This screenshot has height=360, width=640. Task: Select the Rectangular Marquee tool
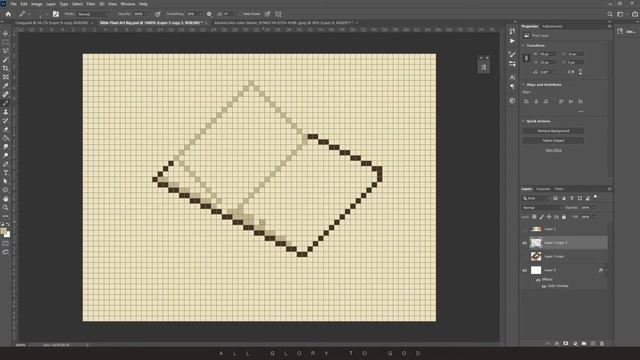click(x=6, y=42)
